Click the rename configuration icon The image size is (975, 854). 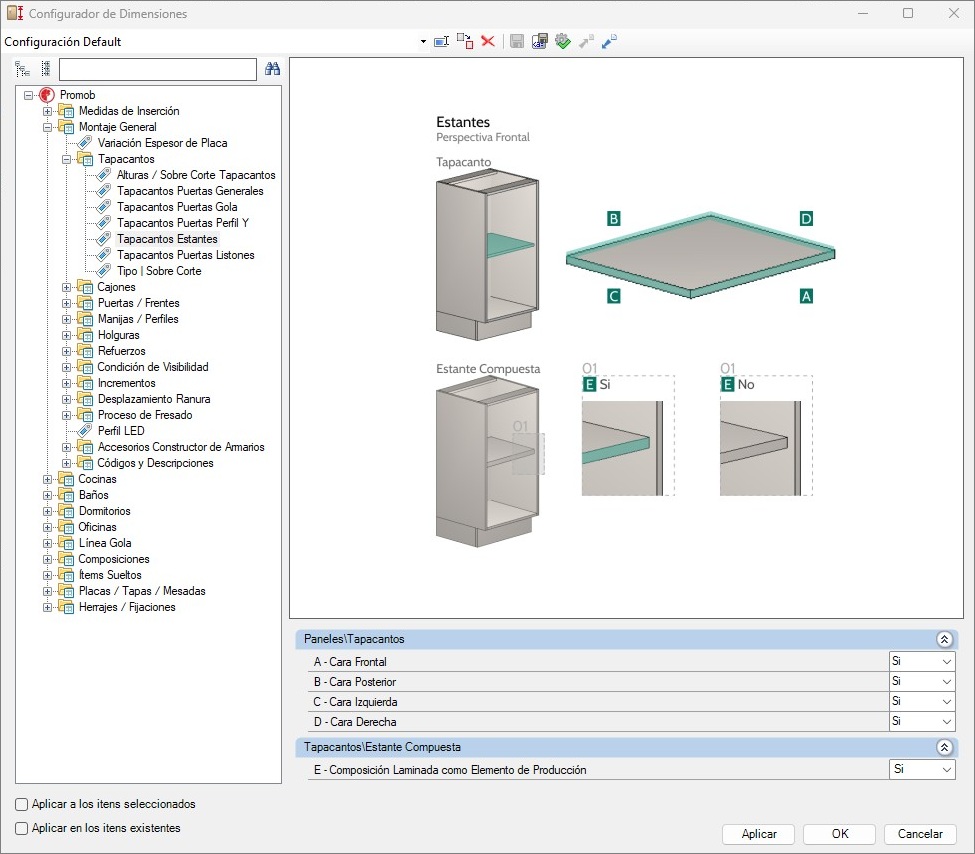pyautogui.click(x=441, y=41)
